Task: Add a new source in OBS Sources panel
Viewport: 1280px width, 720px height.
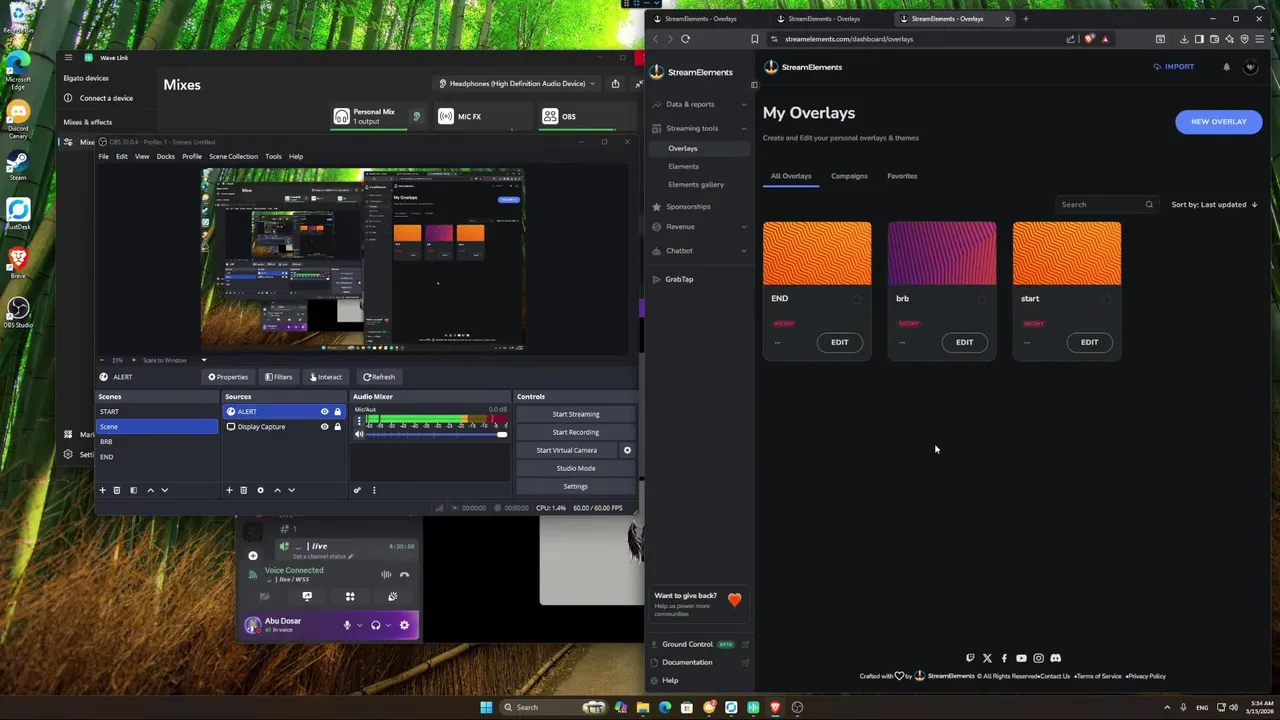Action: pyautogui.click(x=229, y=490)
